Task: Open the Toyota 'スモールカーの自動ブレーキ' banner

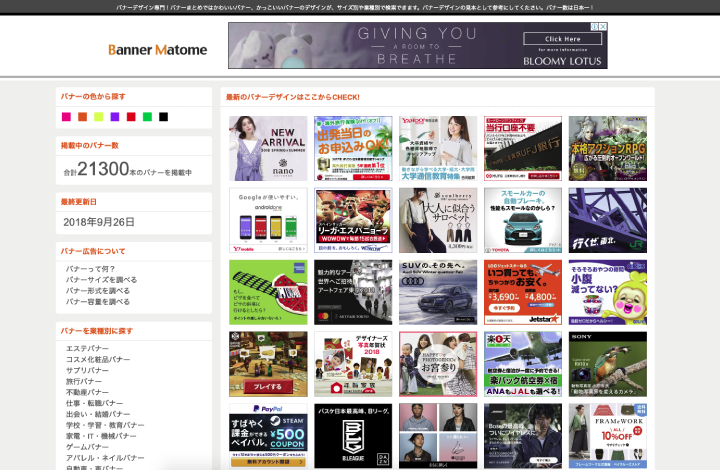Action: pyautogui.click(x=523, y=220)
